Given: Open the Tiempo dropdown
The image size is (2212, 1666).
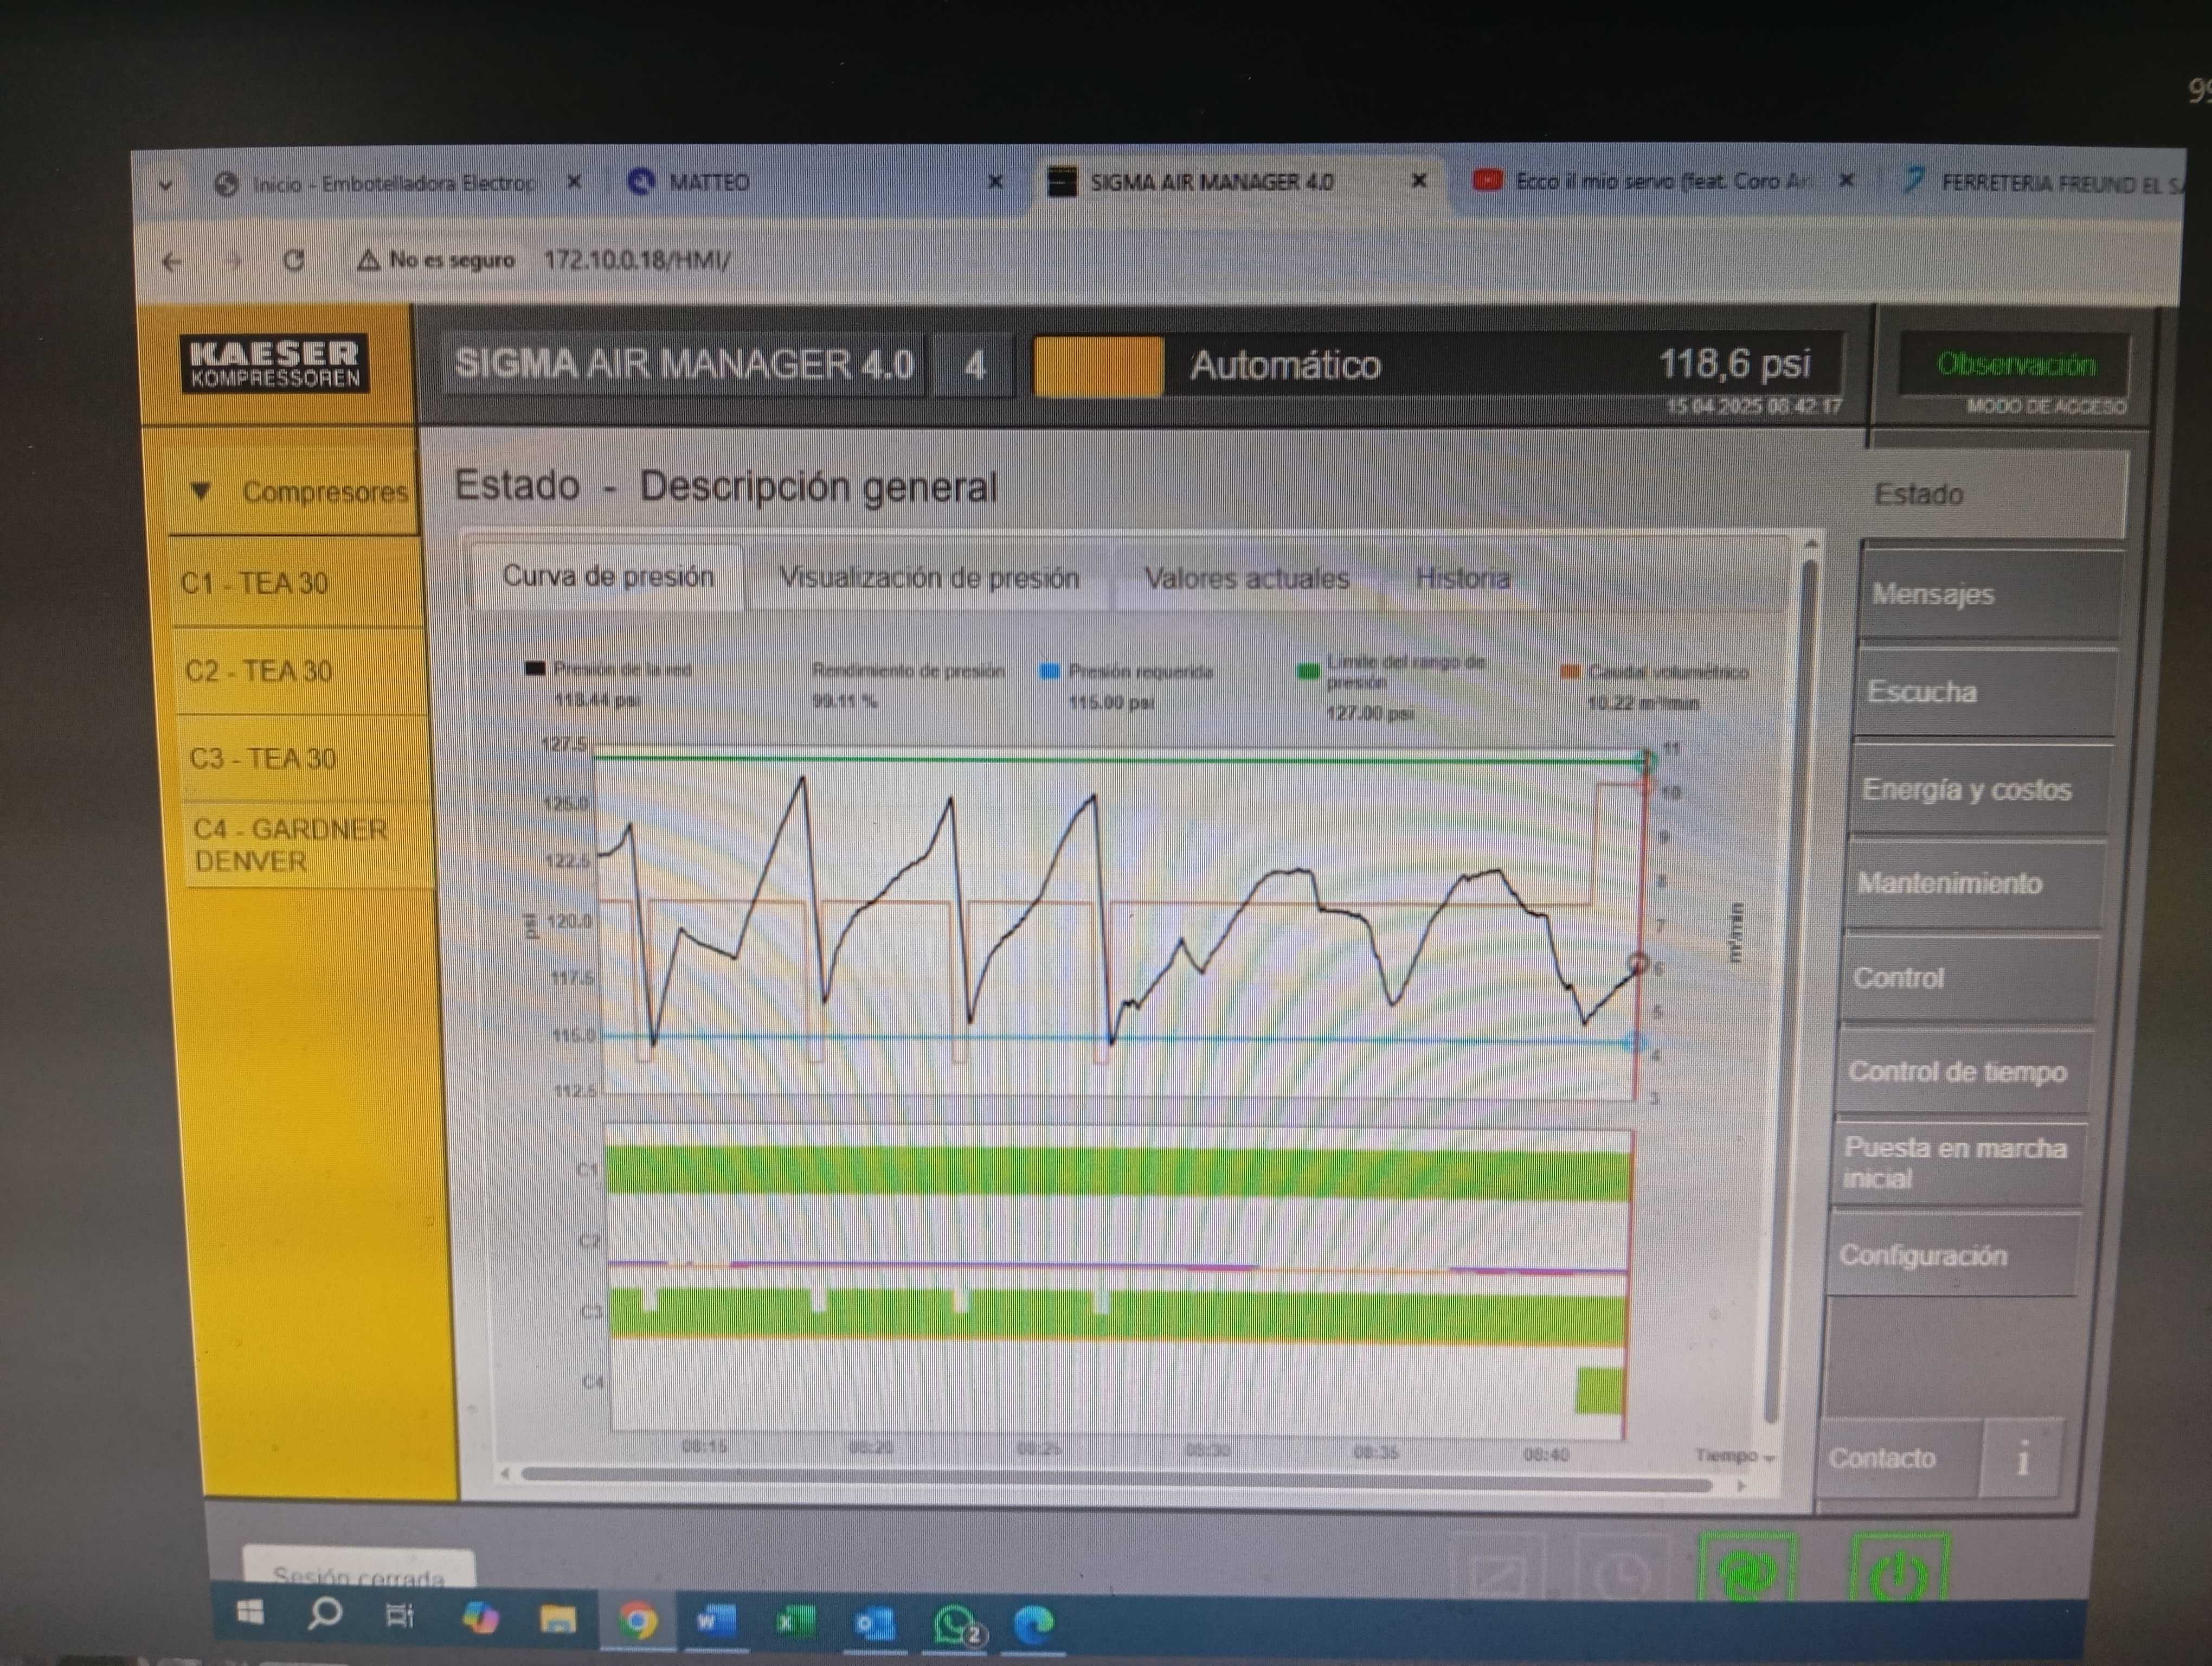Looking at the screenshot, I should (x=1735, y=1456).
